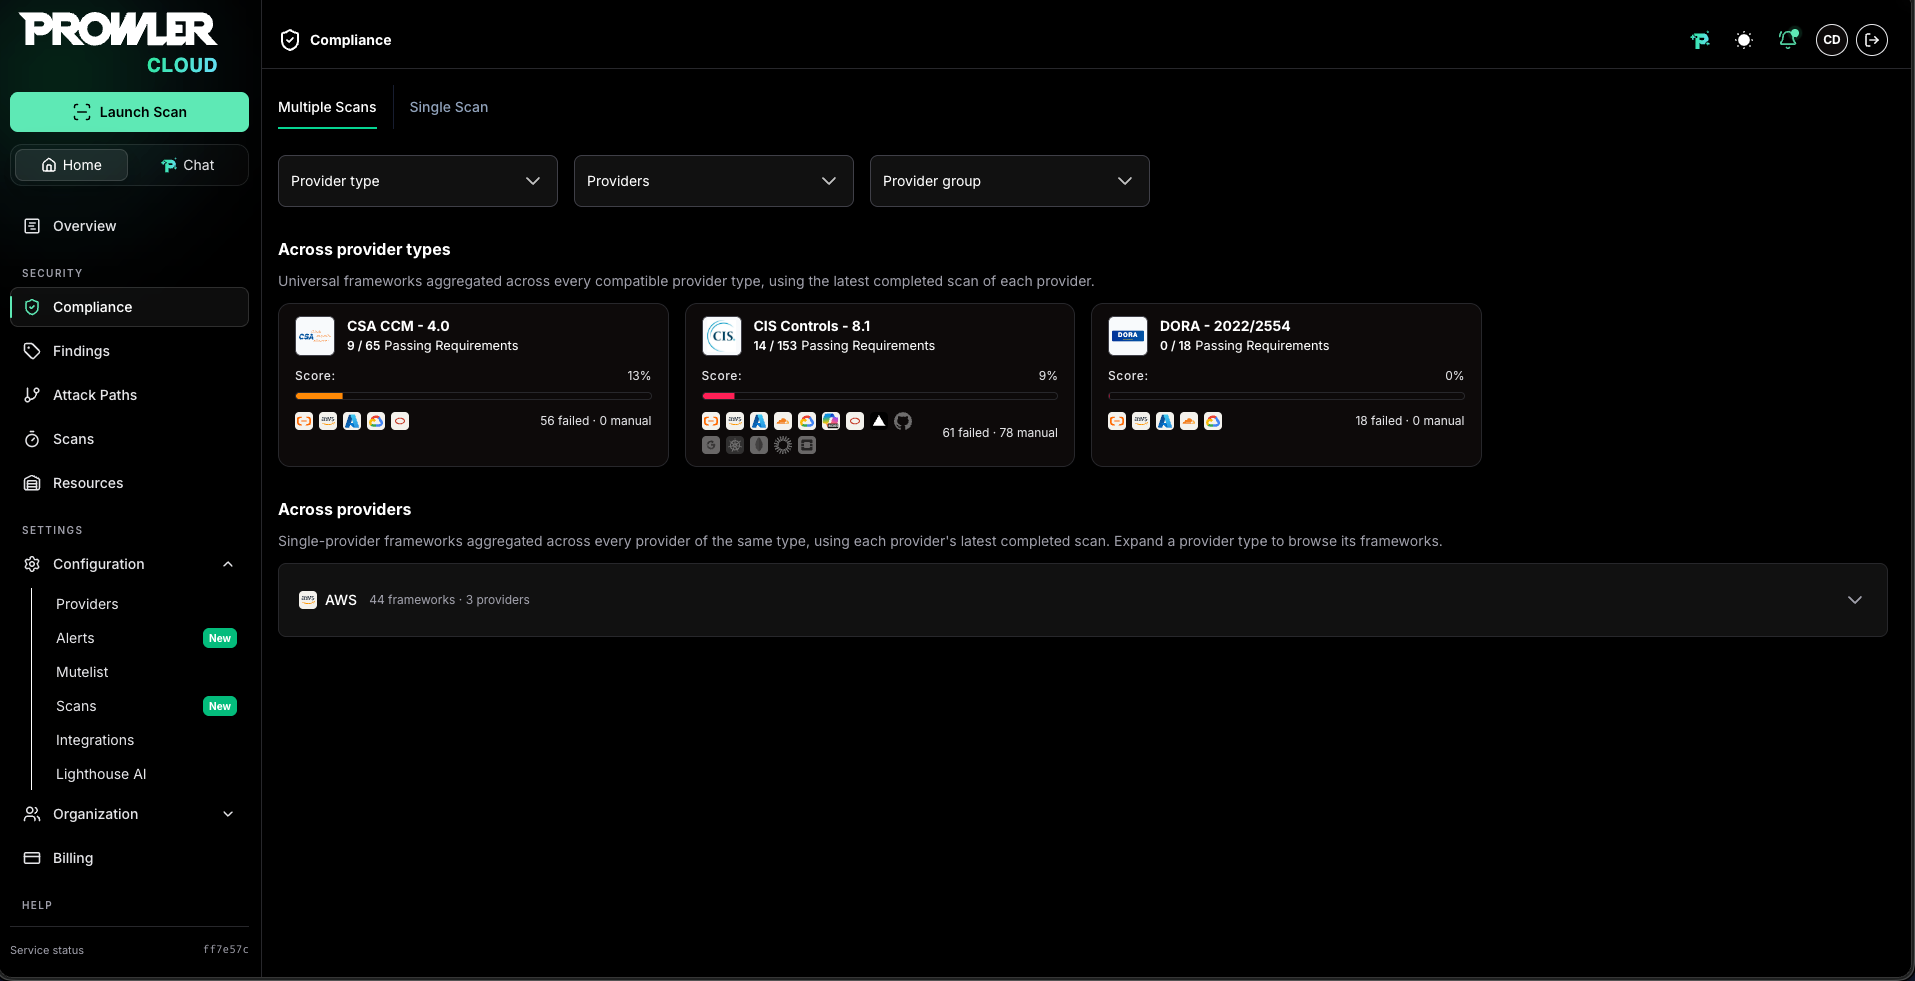
Task: Click the Launch Scan button
Action: coord(129,112)
